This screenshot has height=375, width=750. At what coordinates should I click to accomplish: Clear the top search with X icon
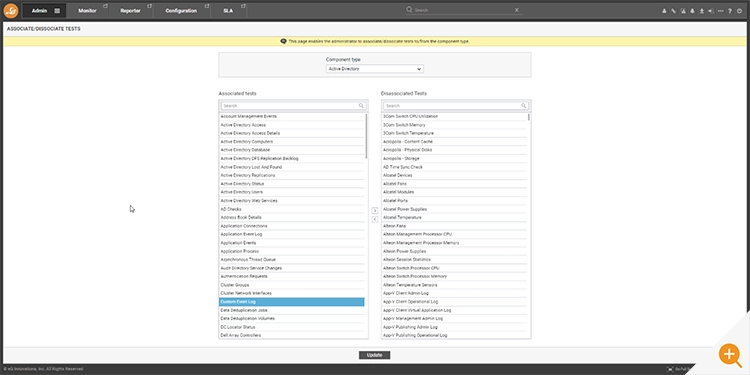pos(517,10)
